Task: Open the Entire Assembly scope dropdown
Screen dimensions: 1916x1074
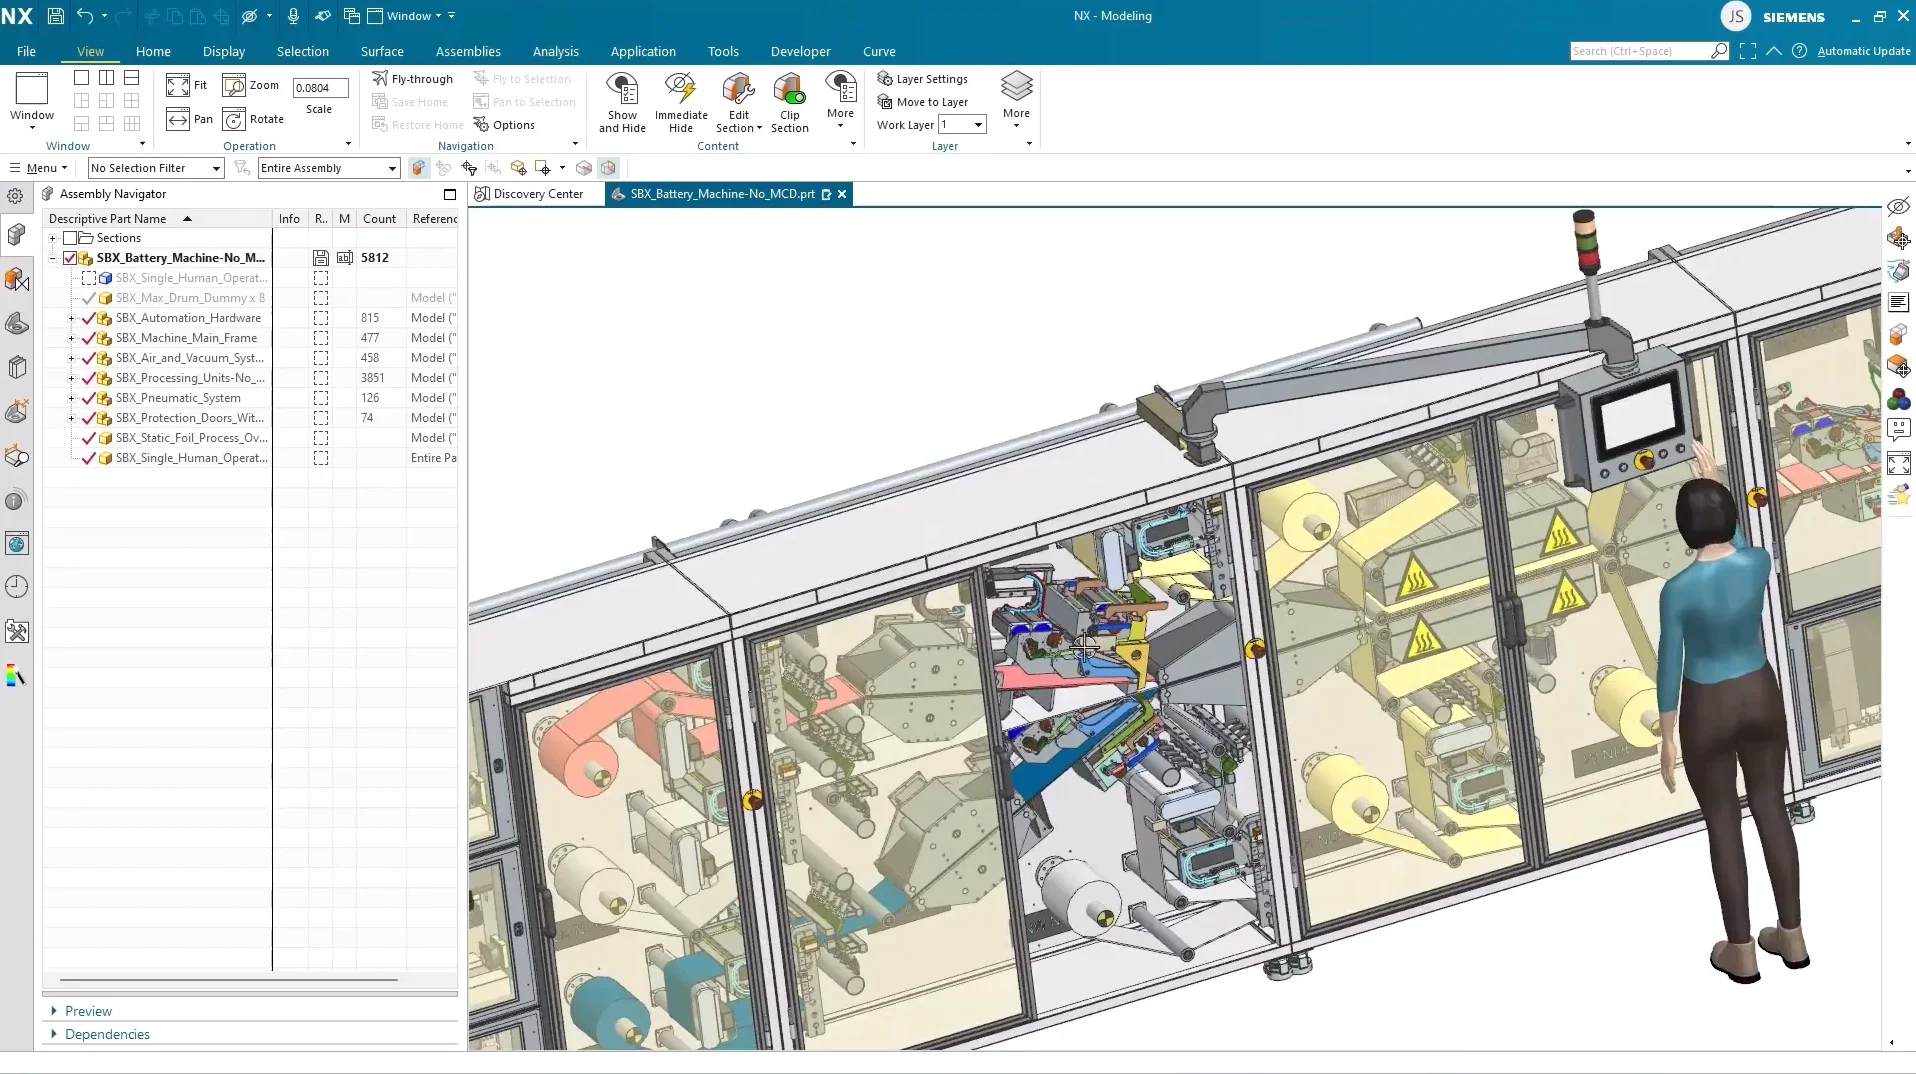Action: (392, 168)
